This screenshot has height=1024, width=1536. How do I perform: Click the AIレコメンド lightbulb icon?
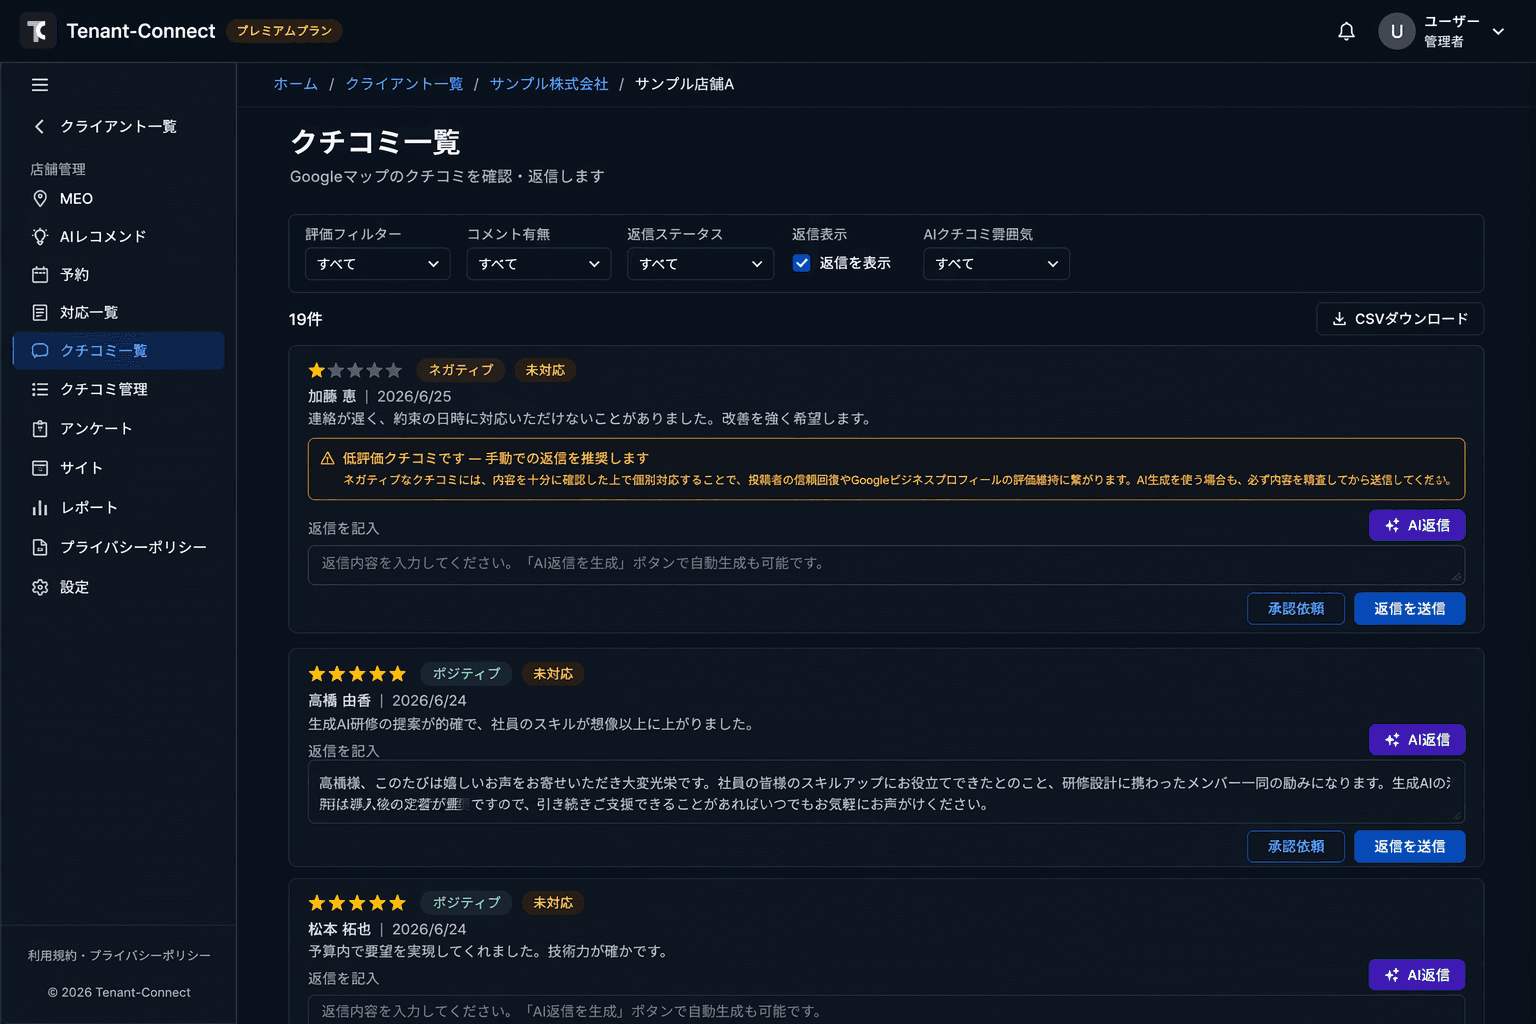pos(40,237)
